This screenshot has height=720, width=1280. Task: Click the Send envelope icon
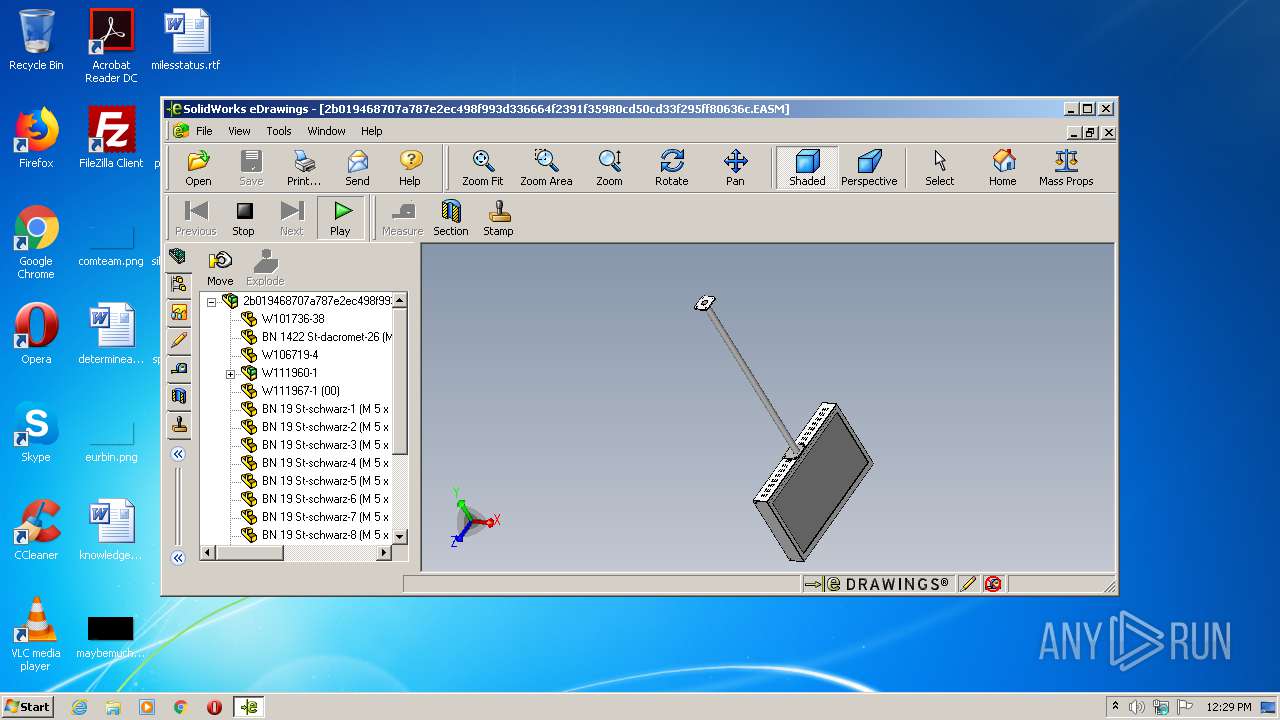coord(357,168)
